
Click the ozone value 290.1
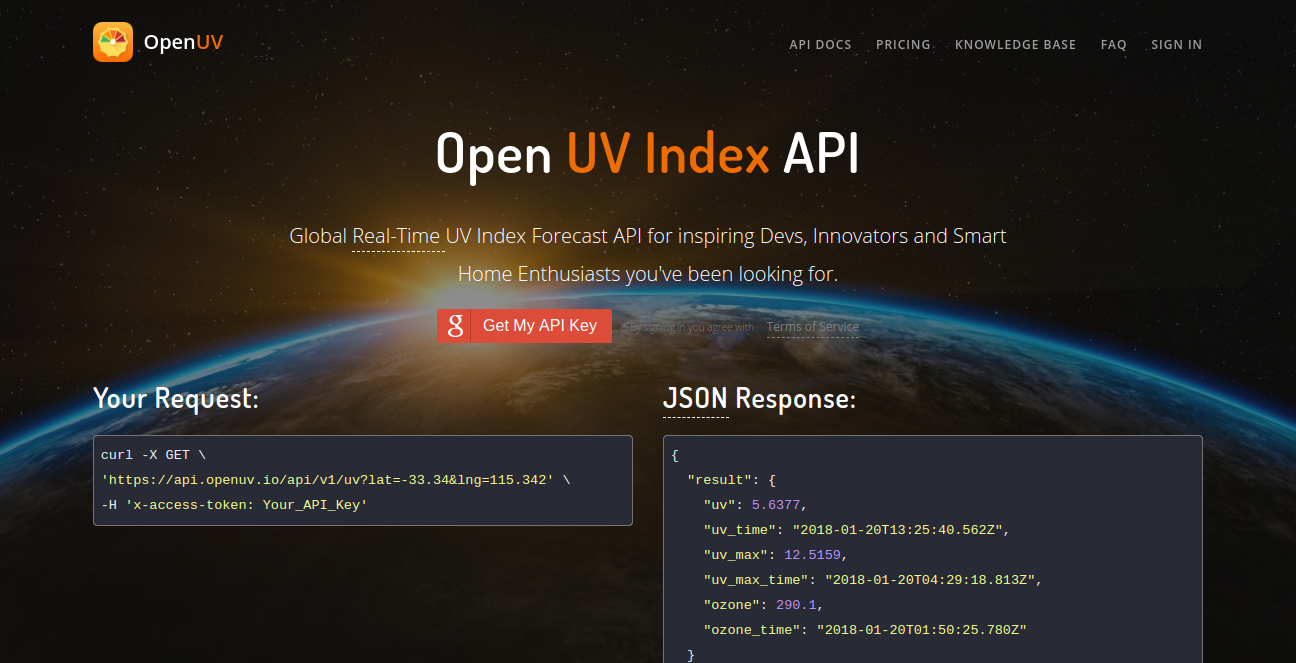click(796, 605)
